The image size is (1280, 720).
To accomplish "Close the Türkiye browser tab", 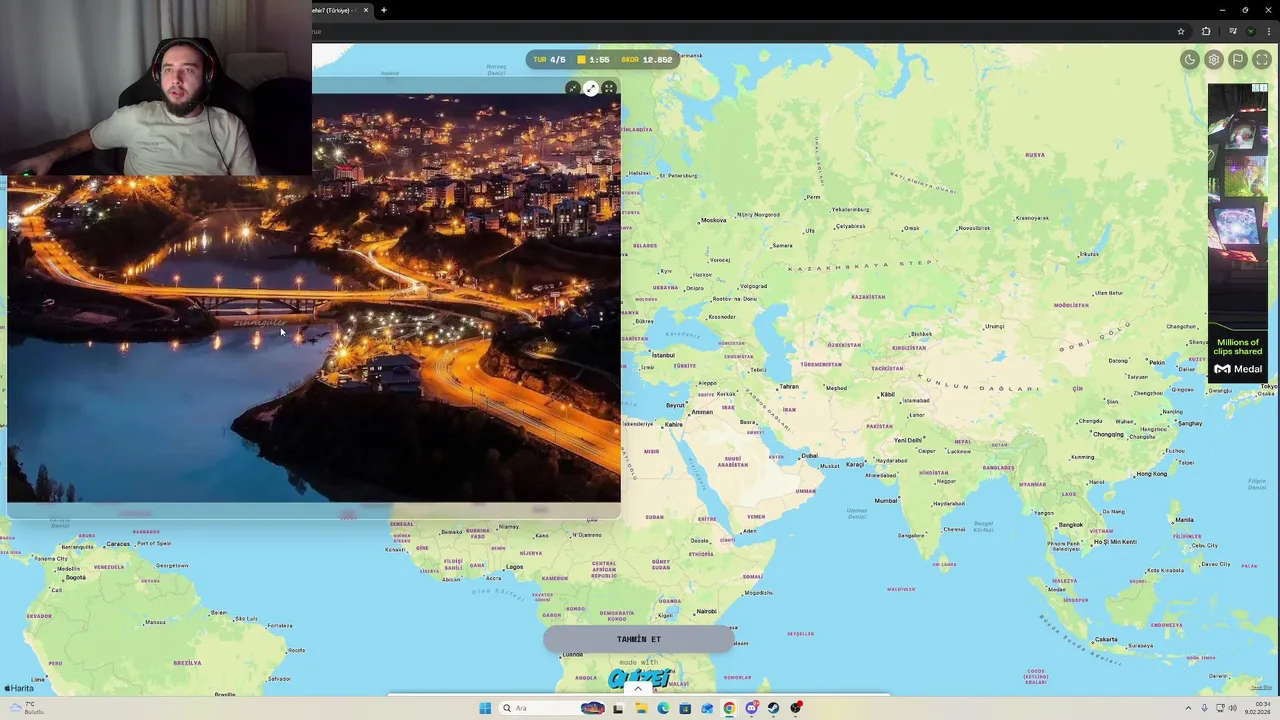I will [366, 10].
